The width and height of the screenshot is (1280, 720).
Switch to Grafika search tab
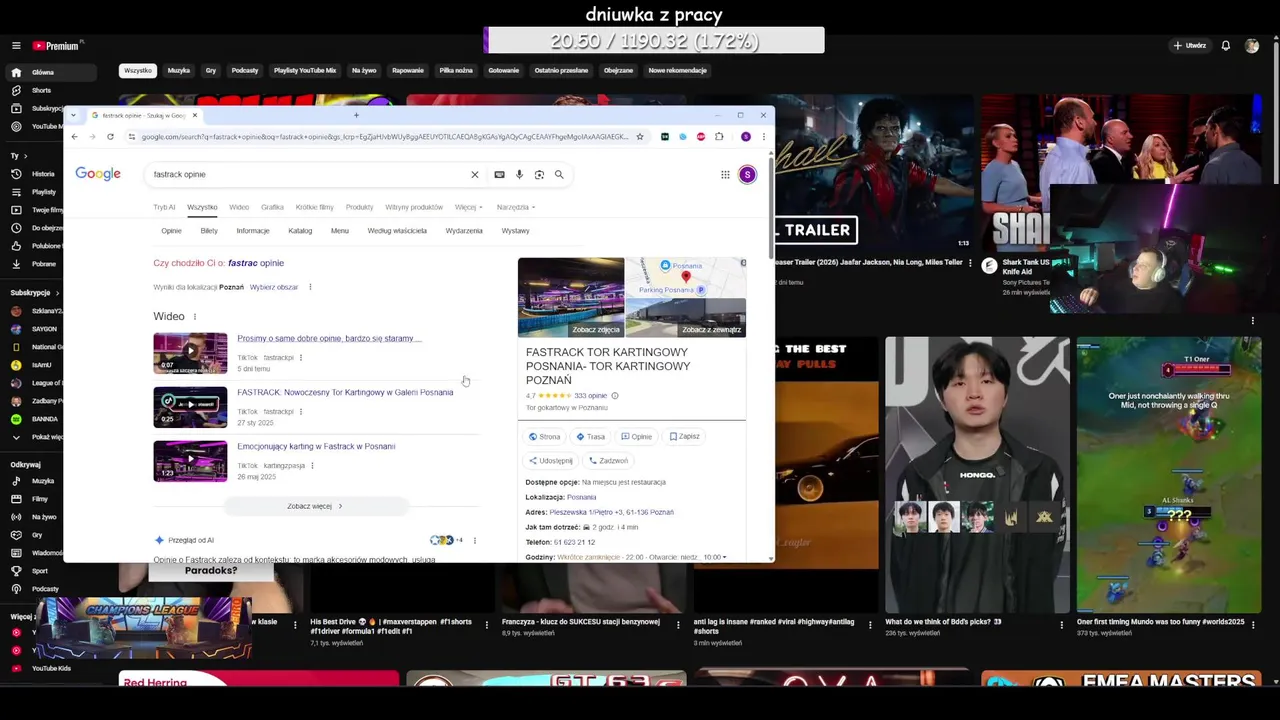272,207
